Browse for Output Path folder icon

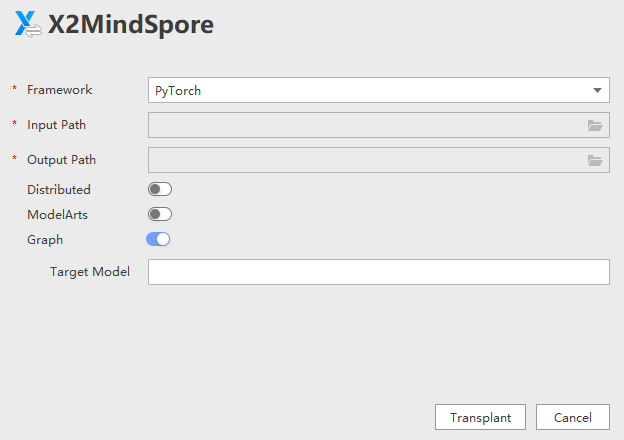pyautogui.click(x=595, y=160)
